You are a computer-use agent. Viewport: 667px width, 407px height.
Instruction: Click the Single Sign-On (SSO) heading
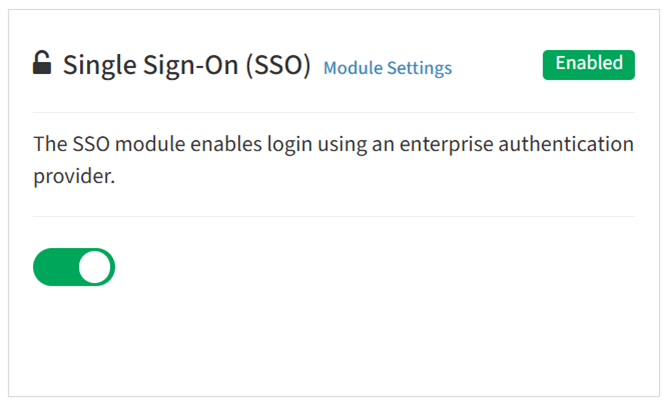(187, 65)
